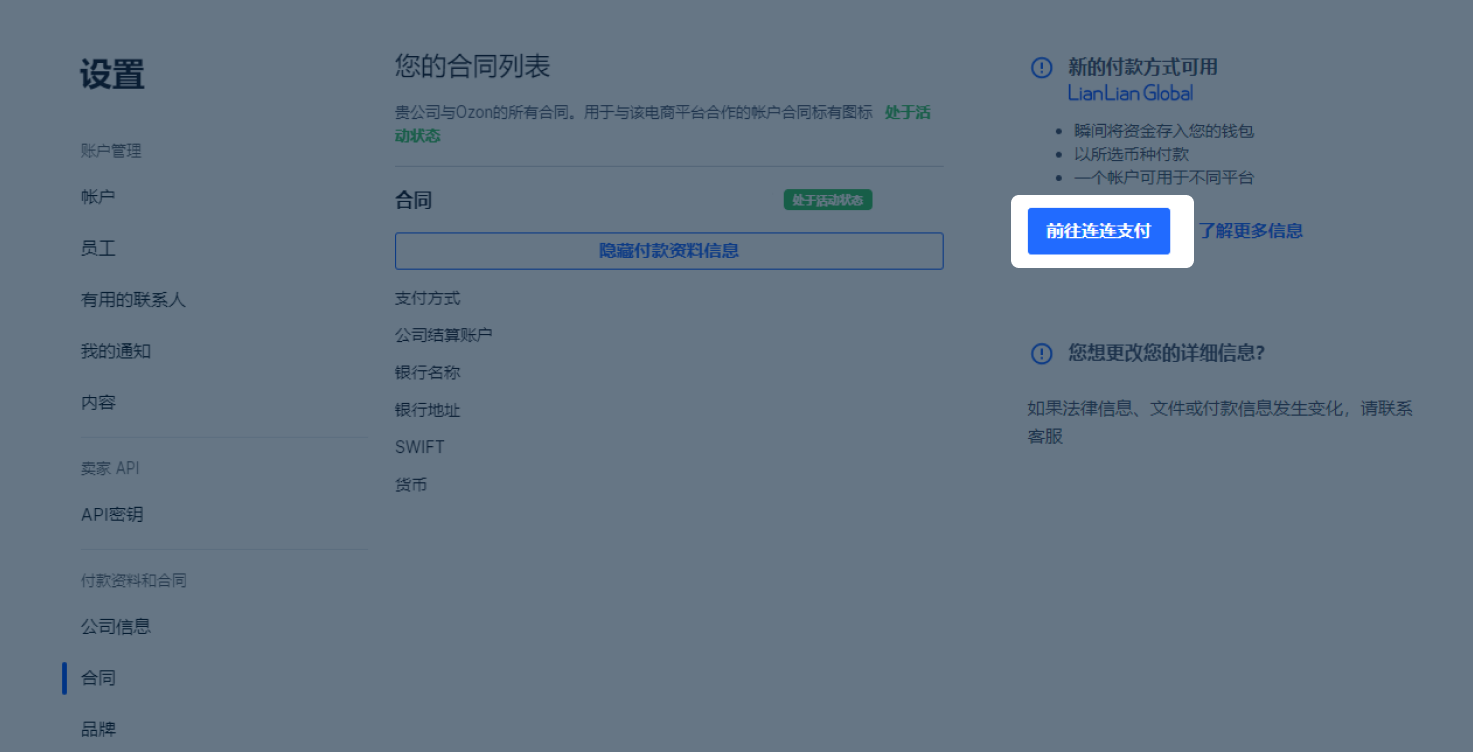Open API密钥 settings page
The height and width of the screenshot is (752, 1473).
(112, 514)
